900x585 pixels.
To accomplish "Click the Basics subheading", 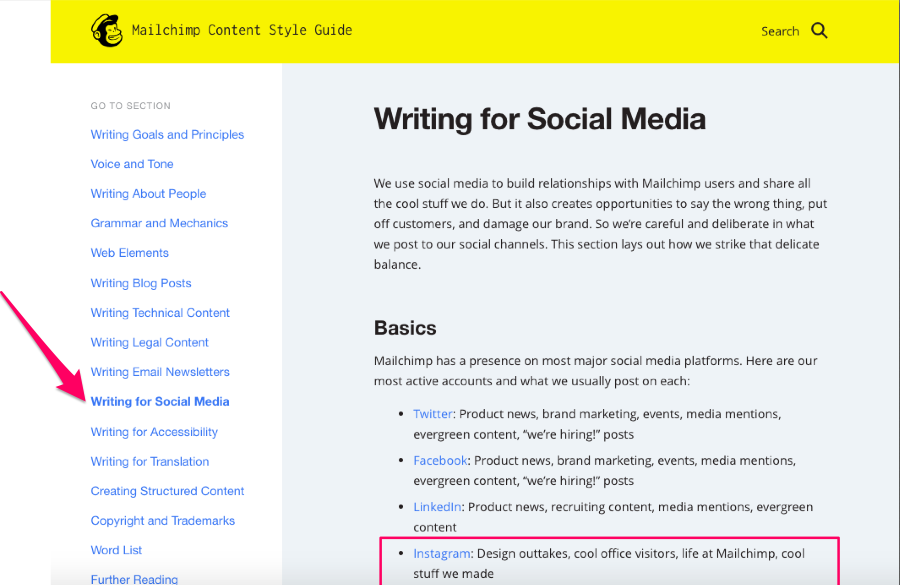I will 405,328.
